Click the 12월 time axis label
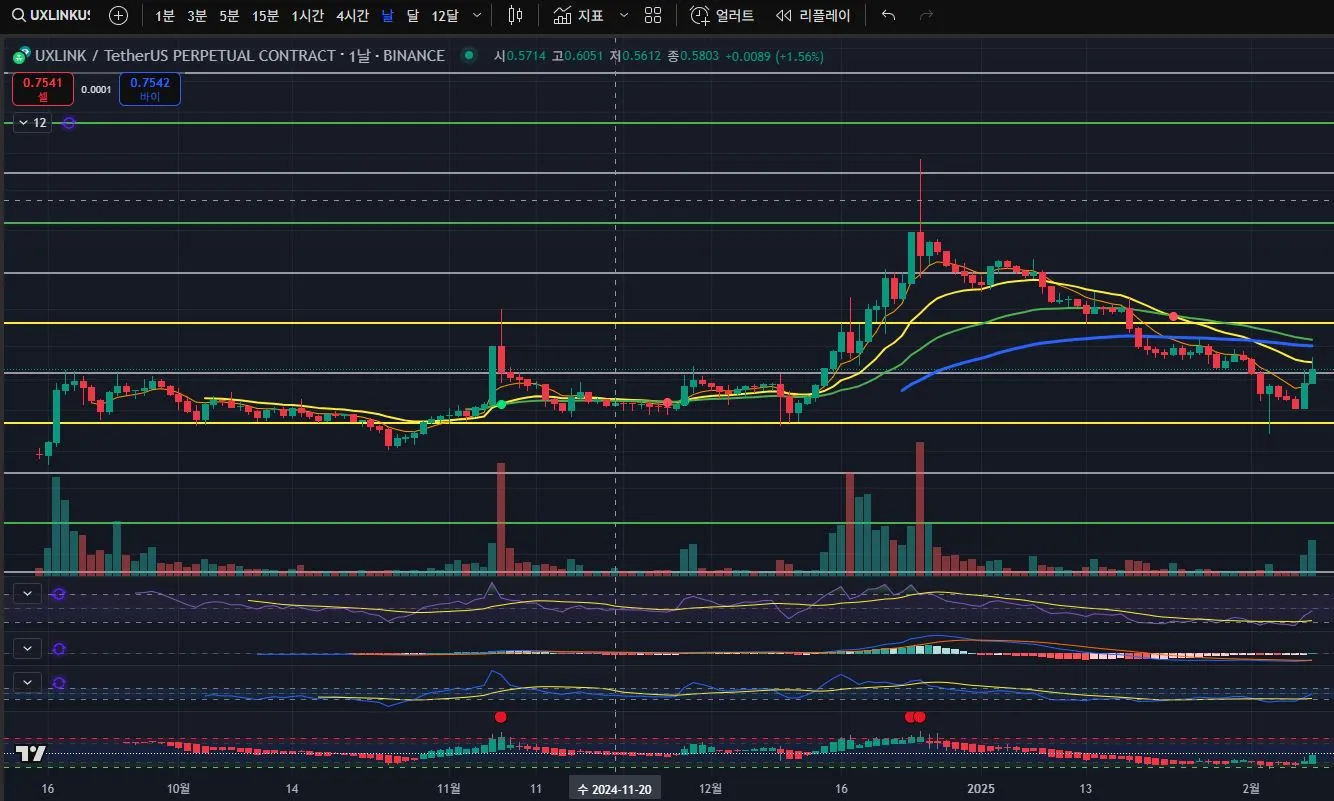This screenshot has width=1334, height=801. (x=711, y=789)
